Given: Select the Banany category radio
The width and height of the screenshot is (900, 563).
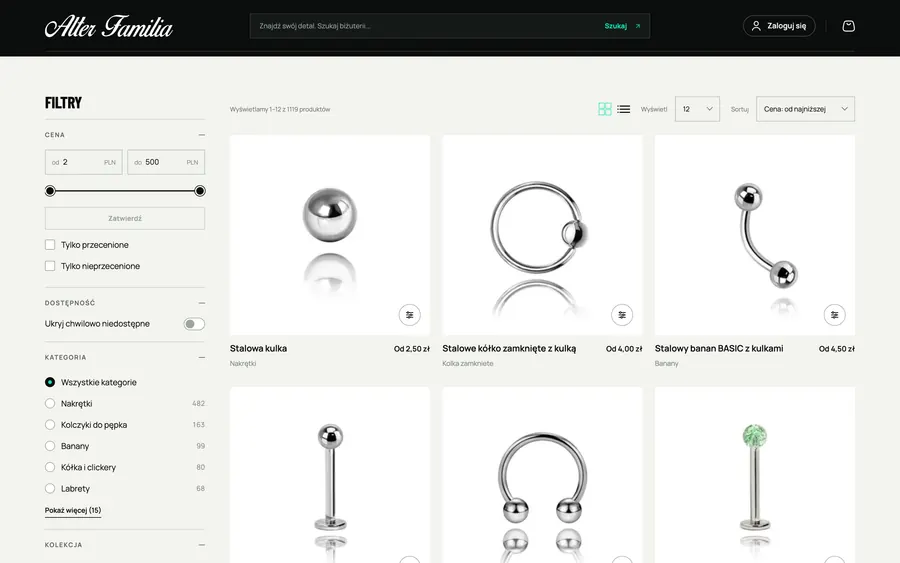Looking at the screenshot, I should (50, 446).
